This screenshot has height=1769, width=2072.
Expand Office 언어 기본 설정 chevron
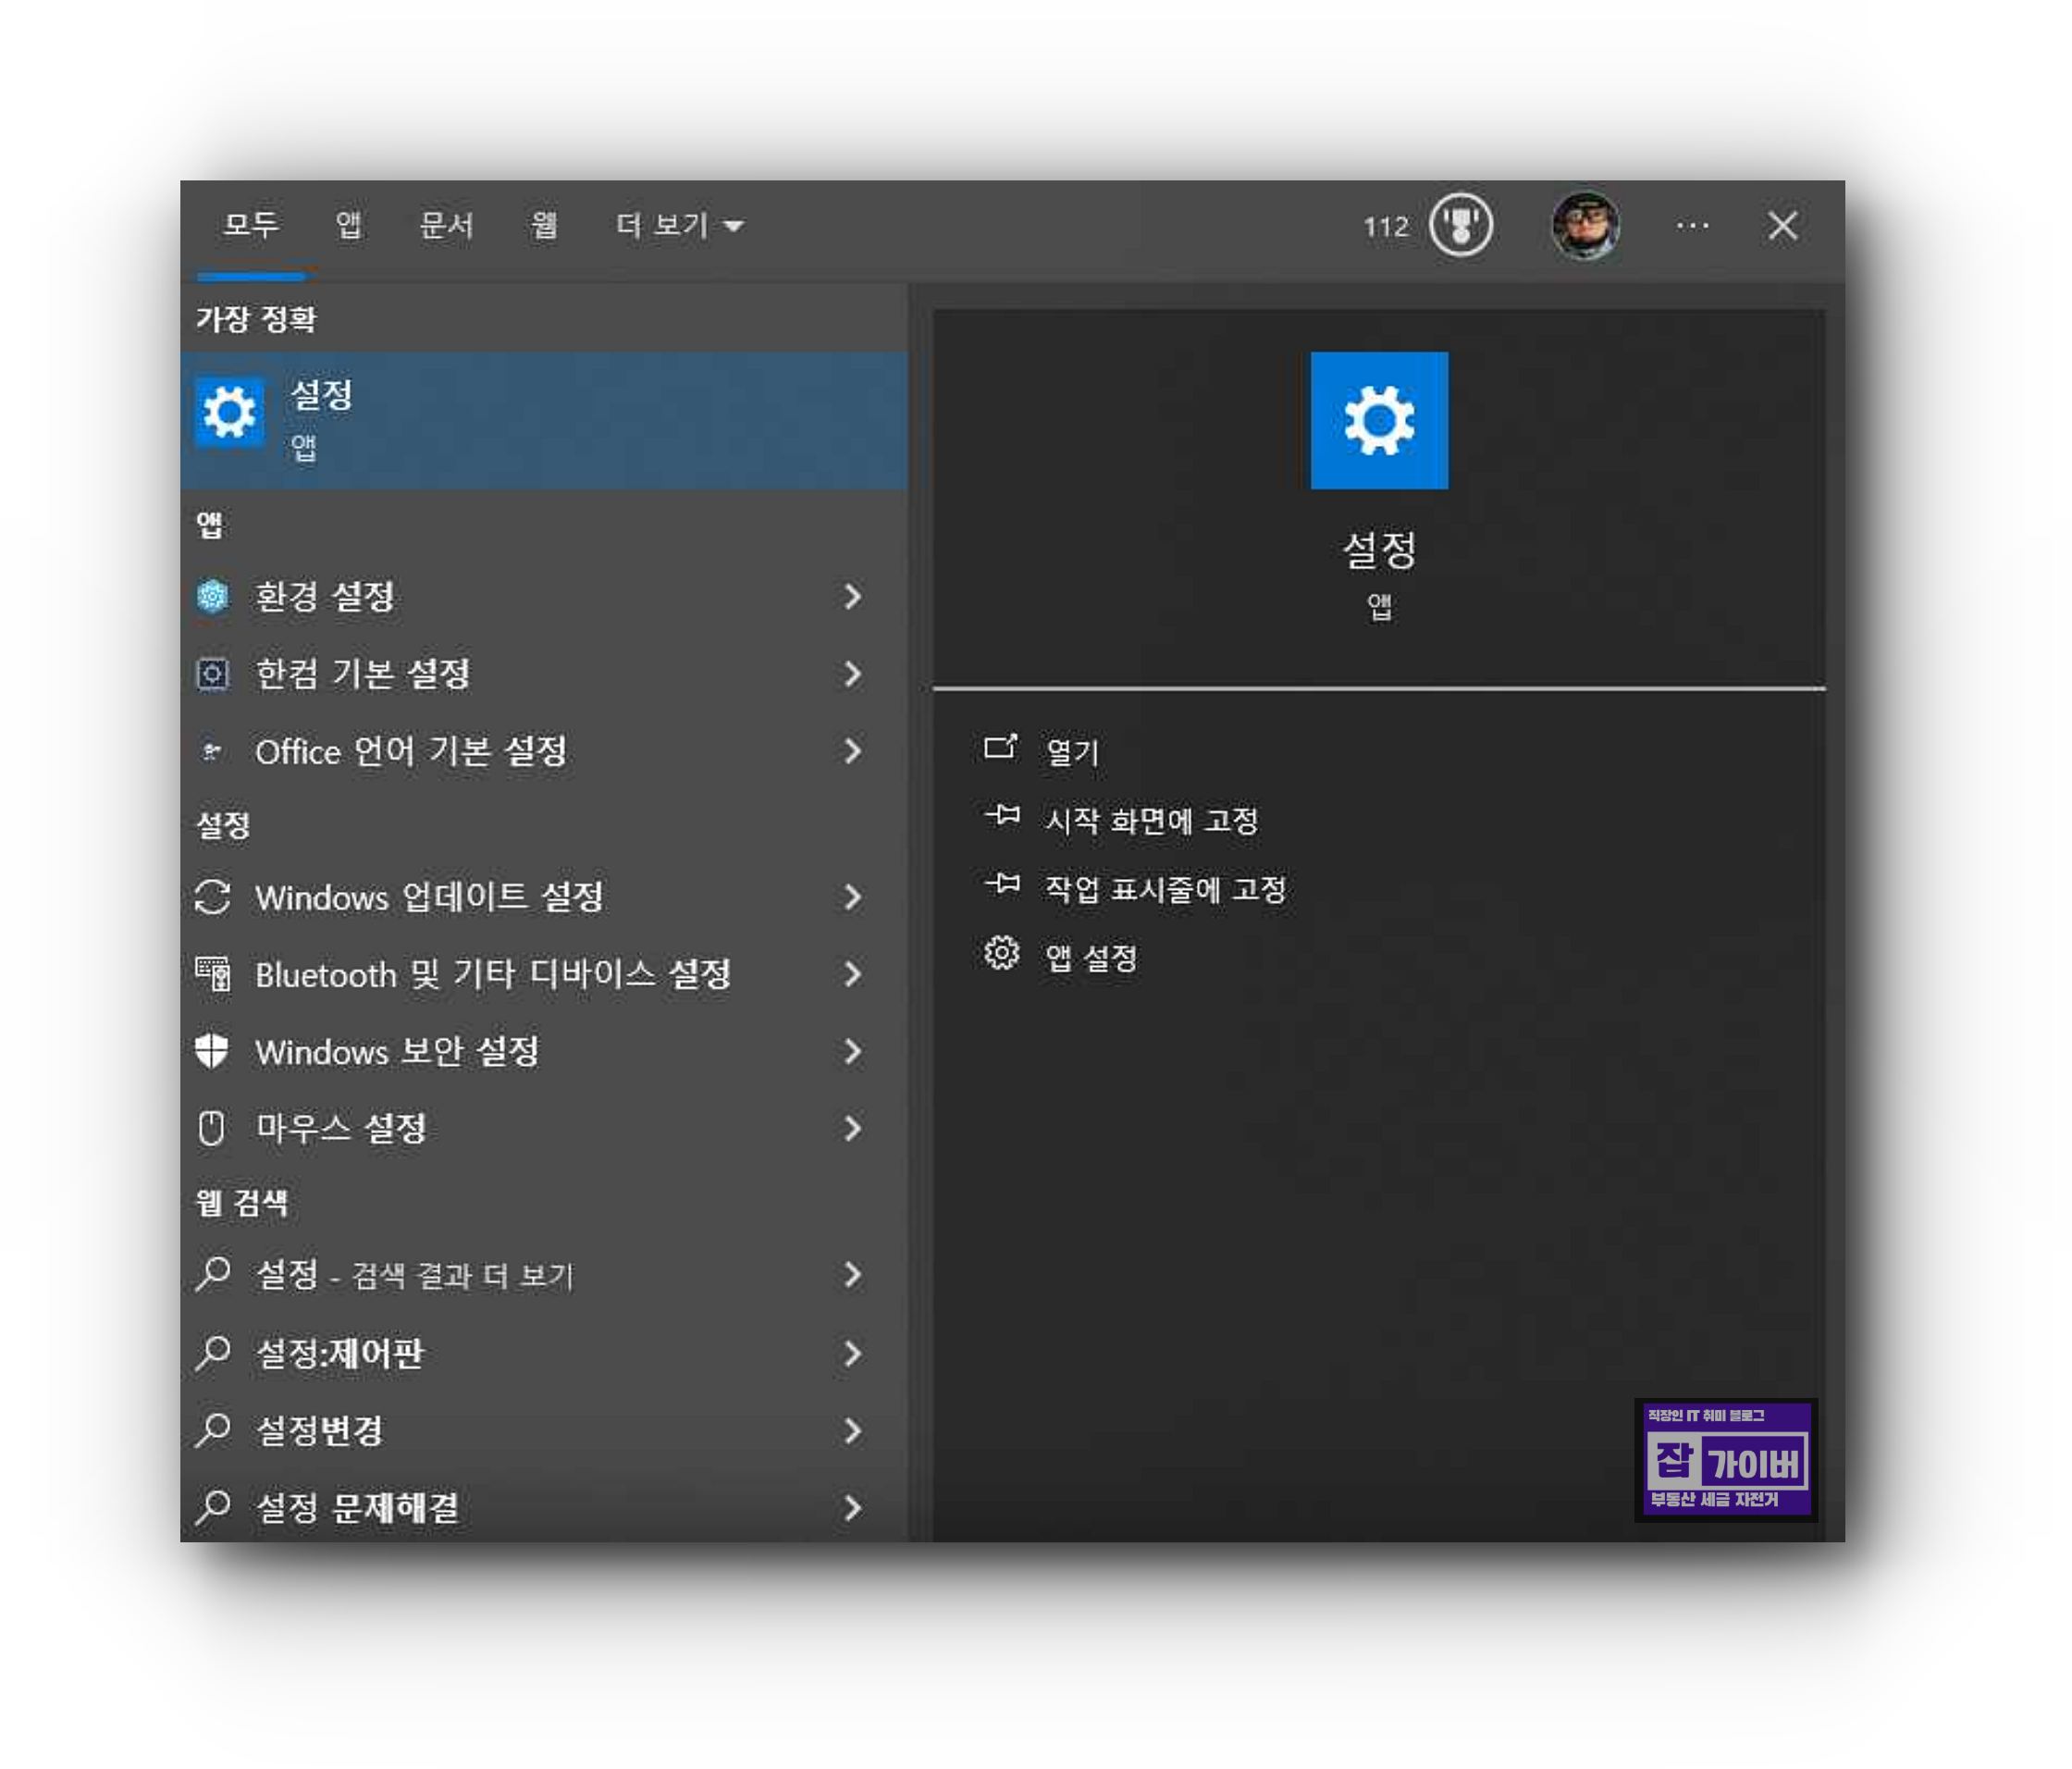tap(852, 751)
